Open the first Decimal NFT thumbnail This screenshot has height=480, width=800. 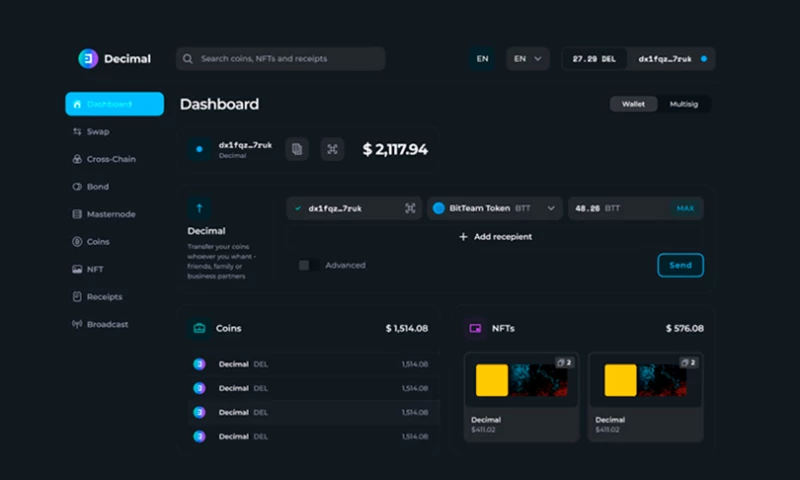click(x=521, y=380)
